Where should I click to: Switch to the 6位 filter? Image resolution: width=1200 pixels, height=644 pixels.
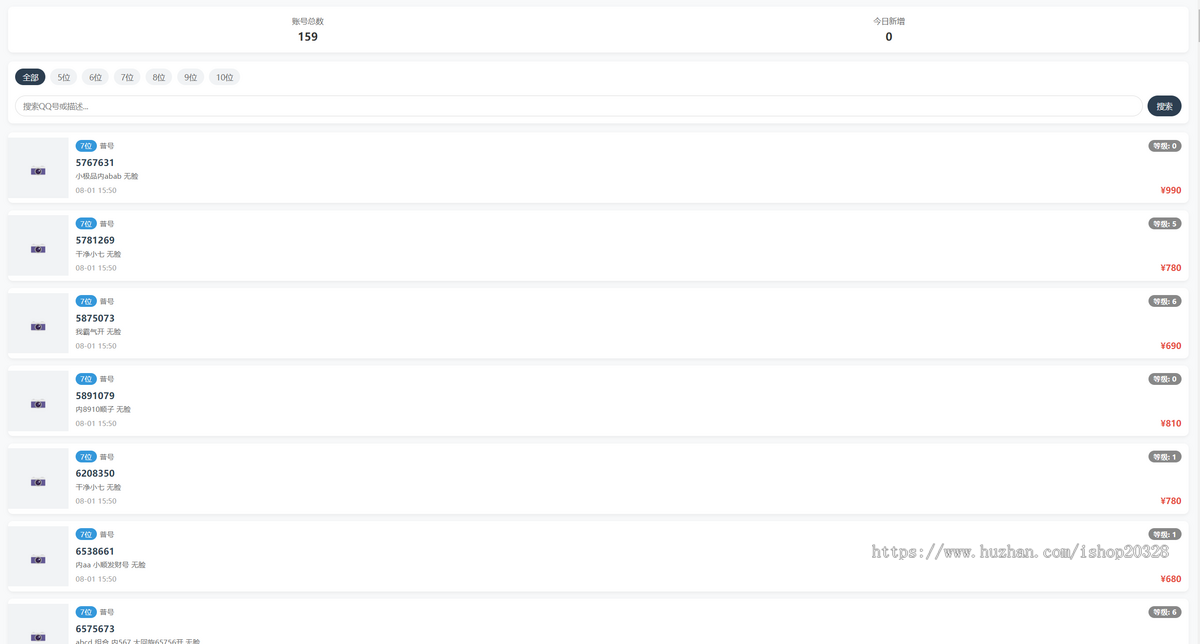[96, 77]
